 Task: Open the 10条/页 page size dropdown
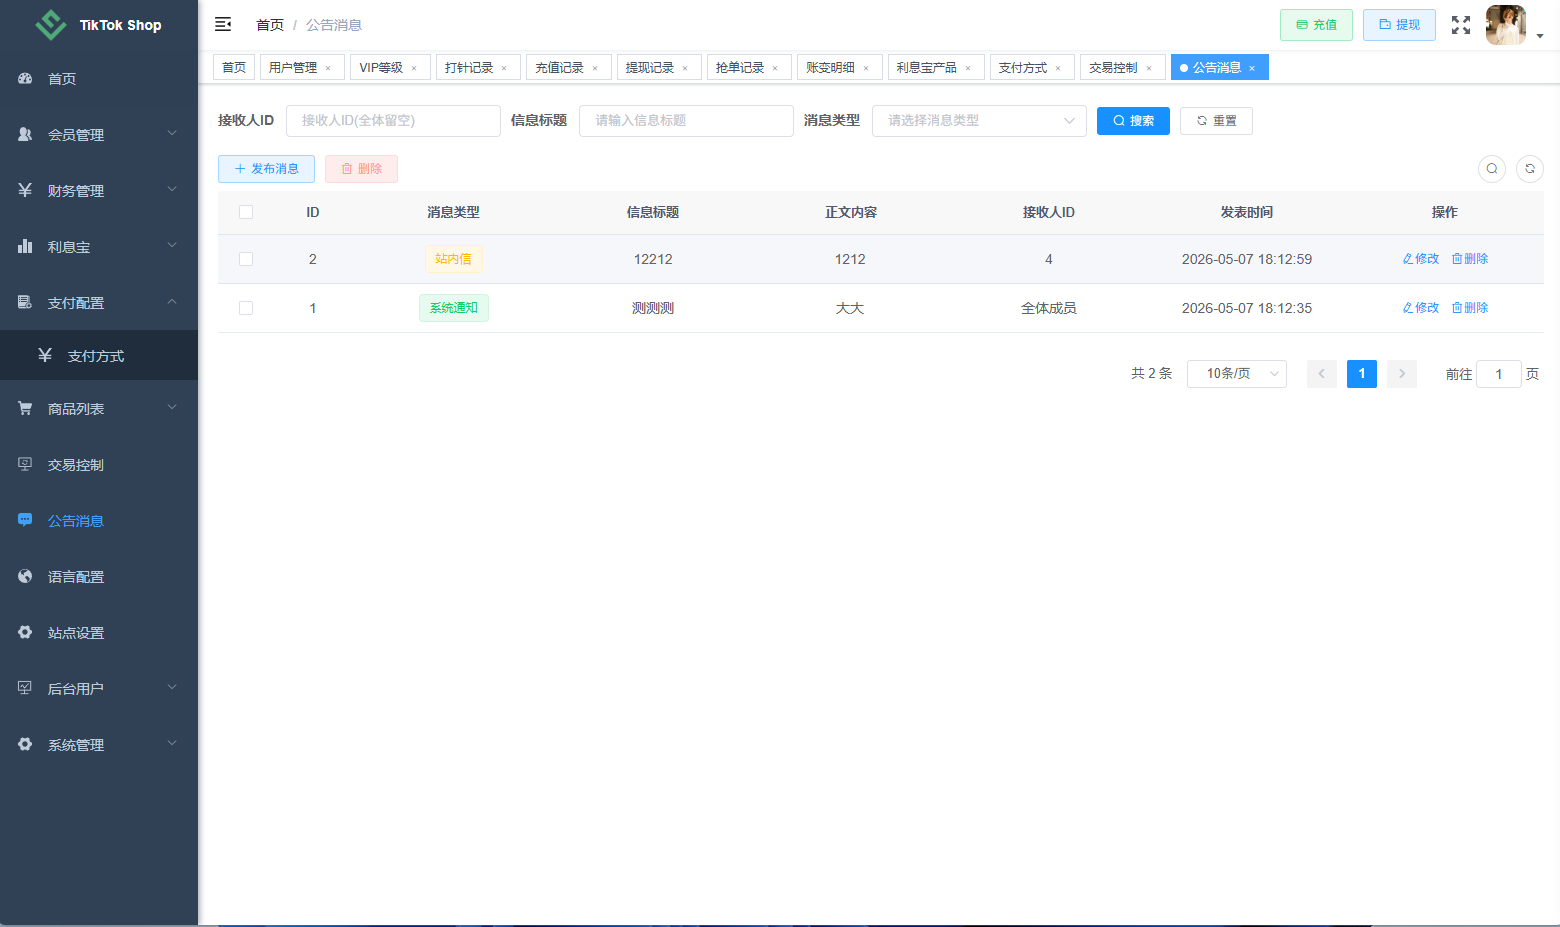1237,374
